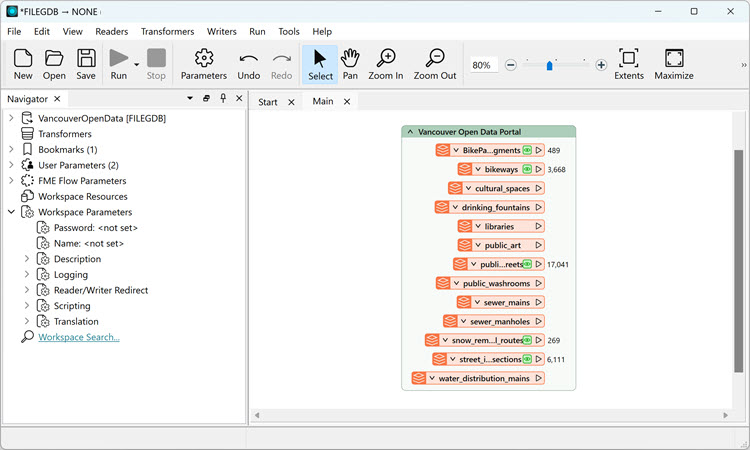
Task: Expand User Parameters (2) node
Action: (11, 165)
